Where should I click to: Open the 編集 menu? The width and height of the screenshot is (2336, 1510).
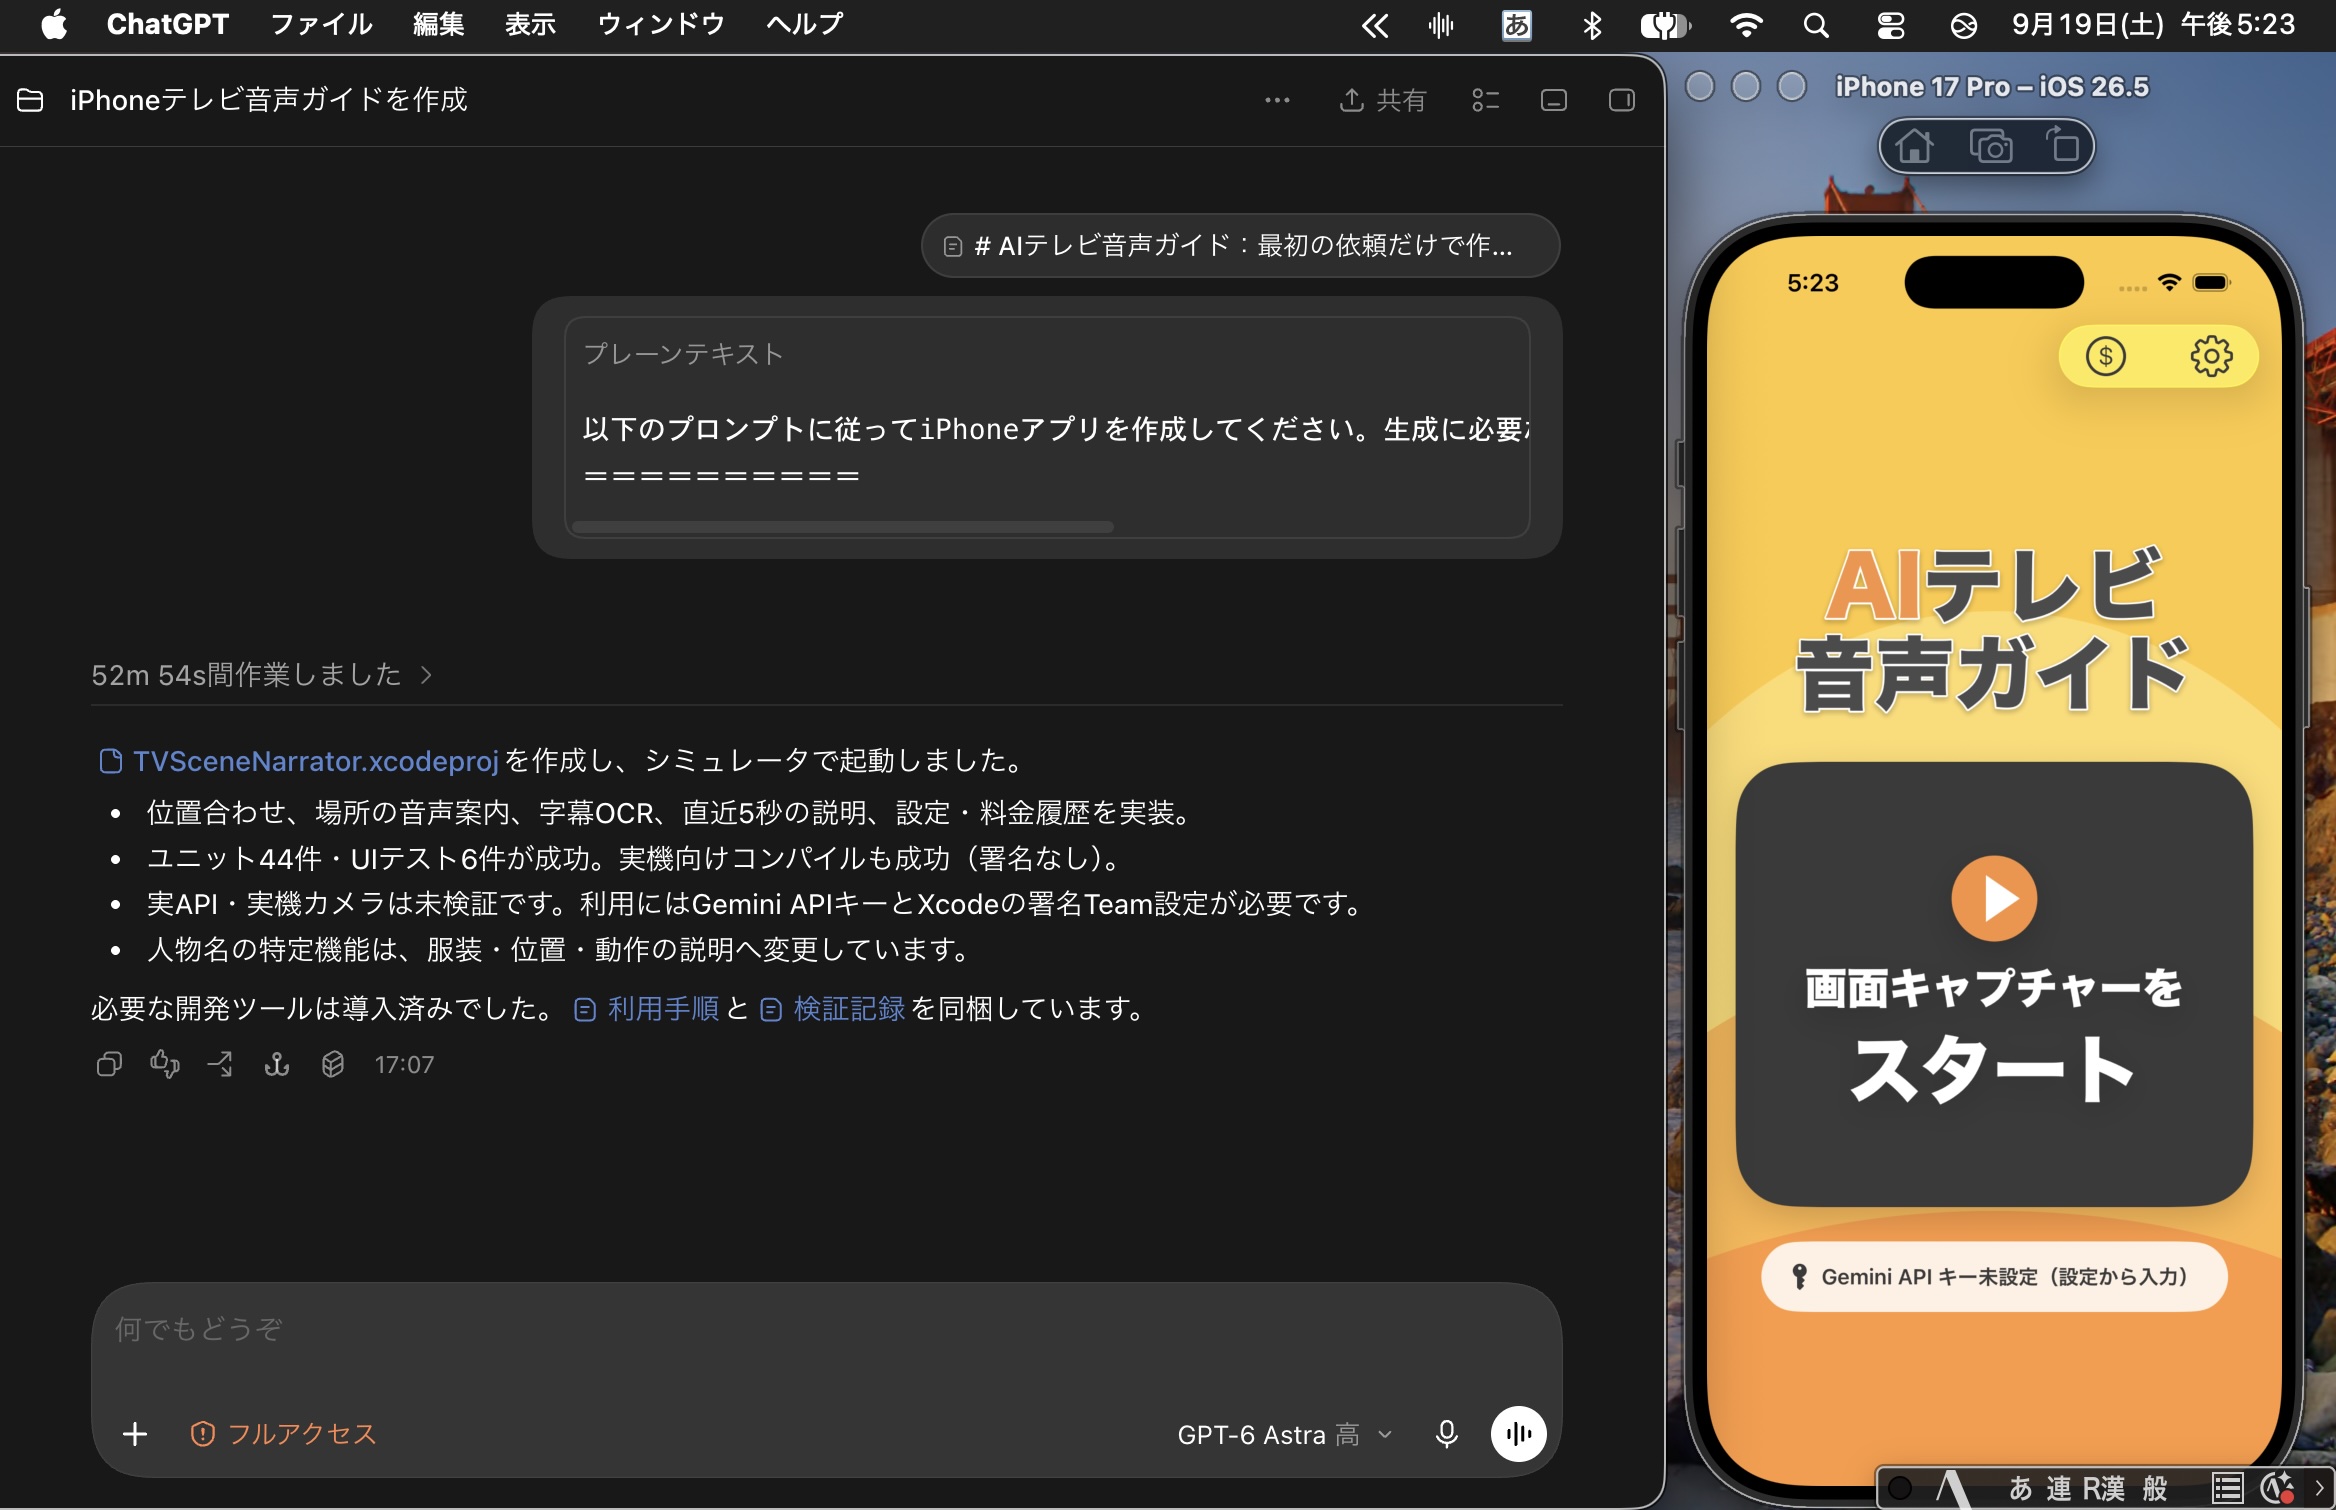(x=439, y=24)
